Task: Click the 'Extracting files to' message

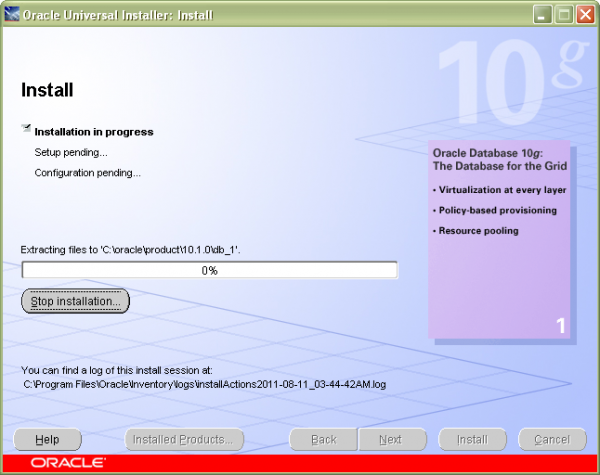Action: [x=130, y=250]
